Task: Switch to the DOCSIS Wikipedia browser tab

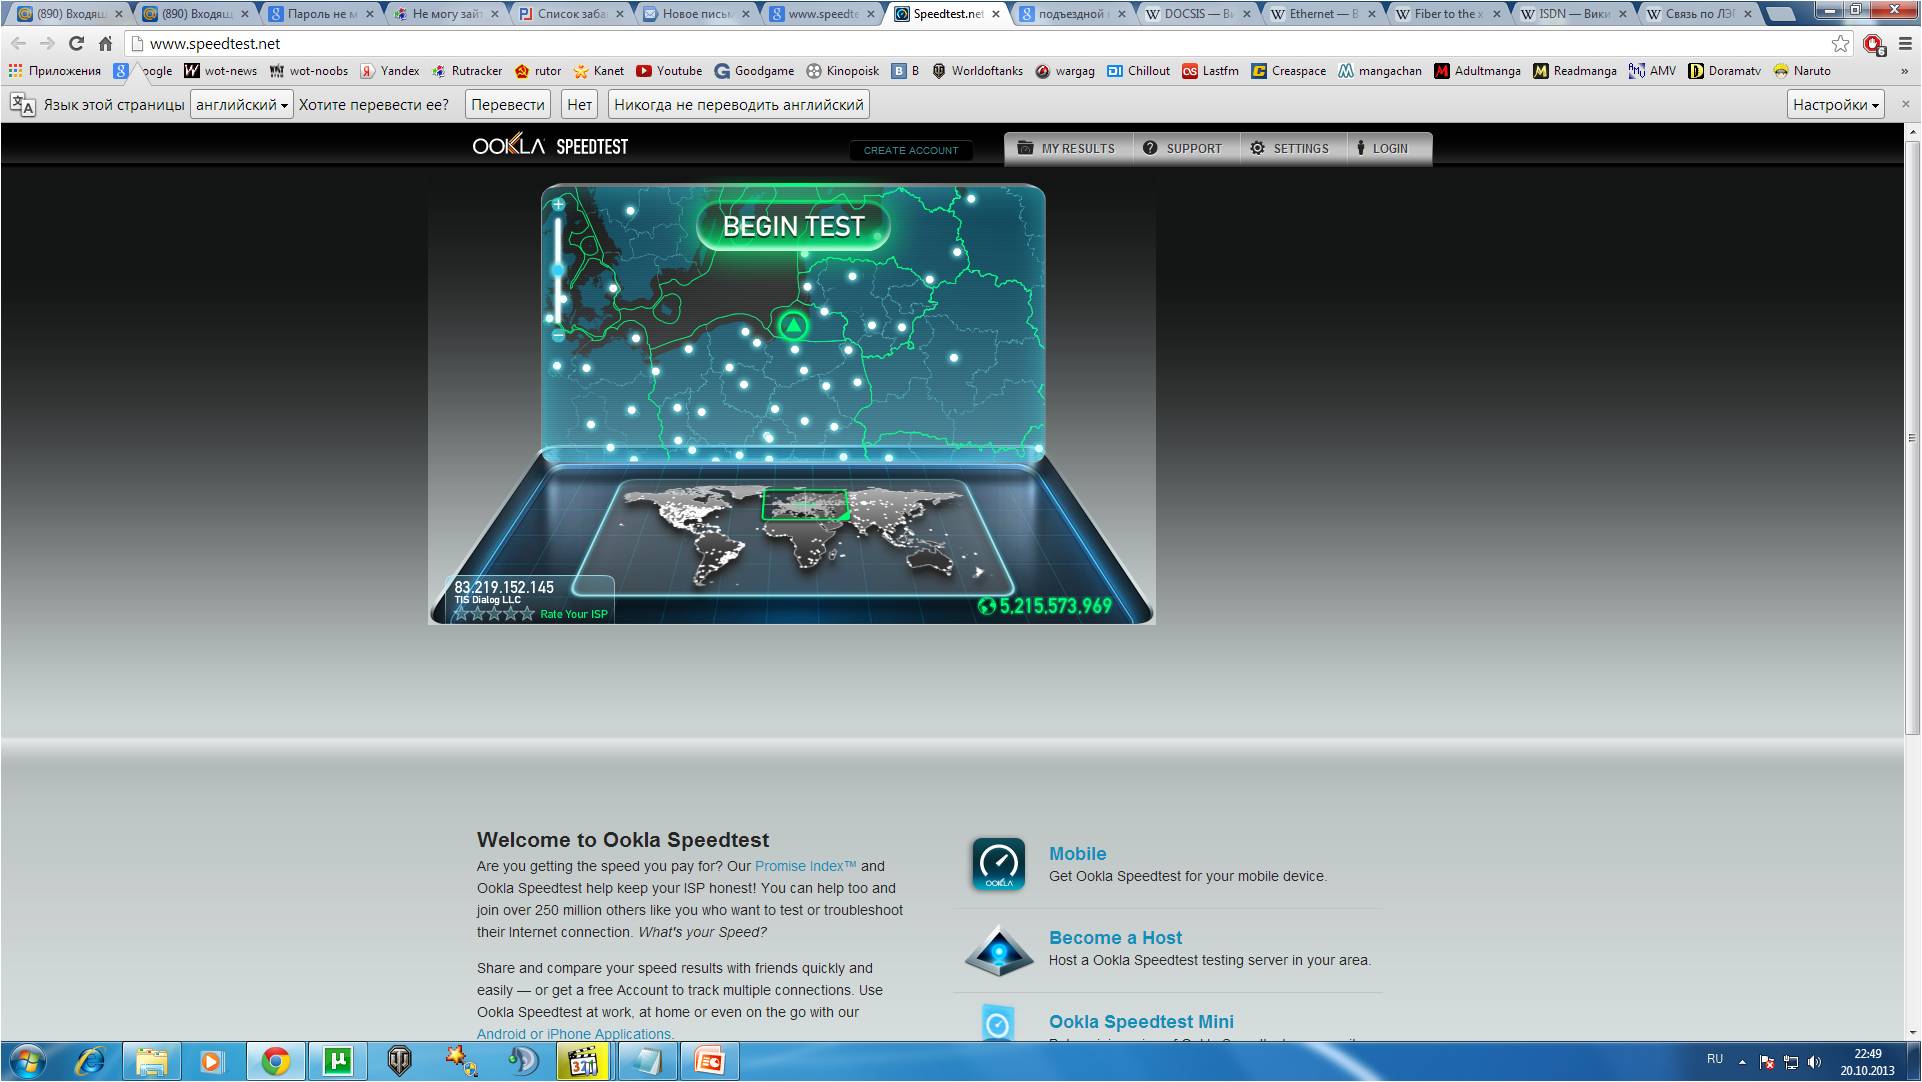Action: (1196, 14)
